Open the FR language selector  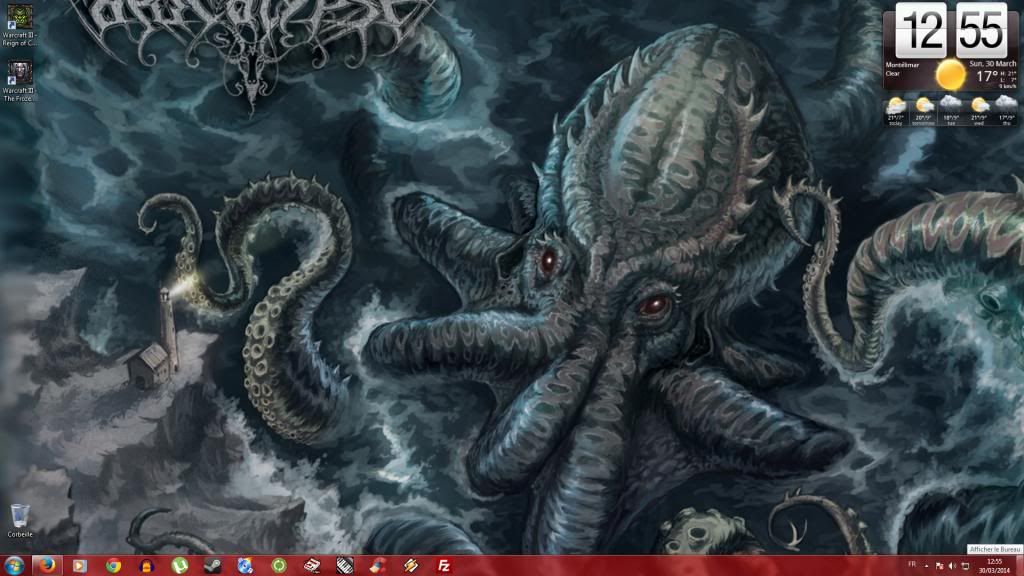point(911,565)
